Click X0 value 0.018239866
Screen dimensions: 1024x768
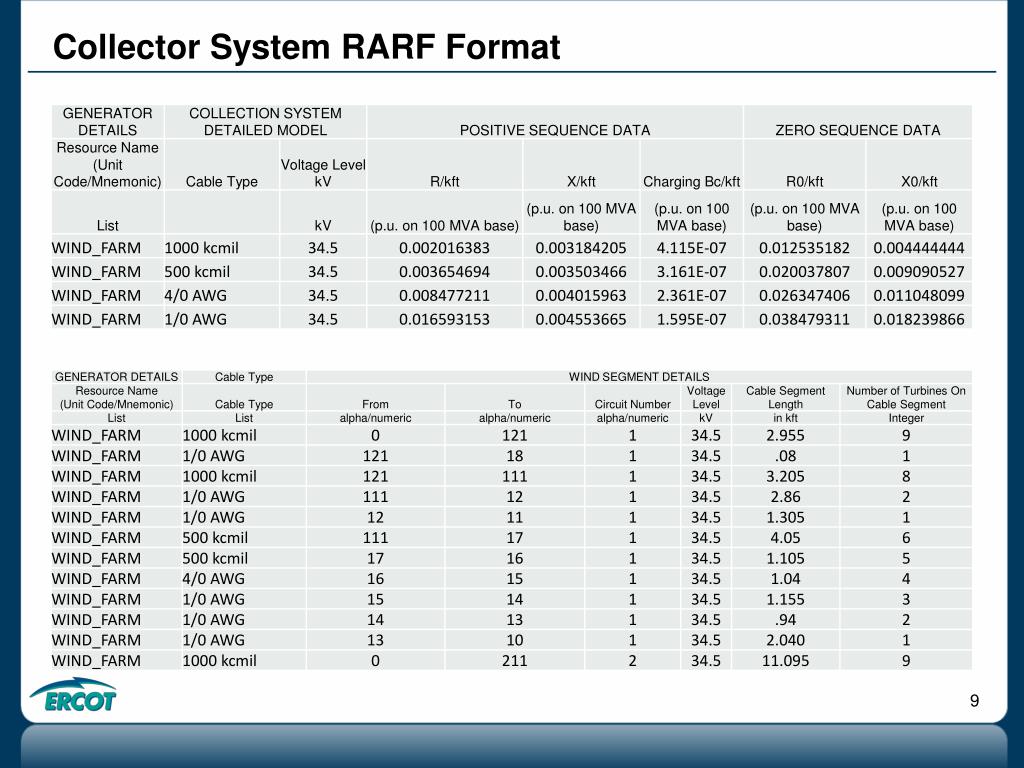click(x=919, y=319)
